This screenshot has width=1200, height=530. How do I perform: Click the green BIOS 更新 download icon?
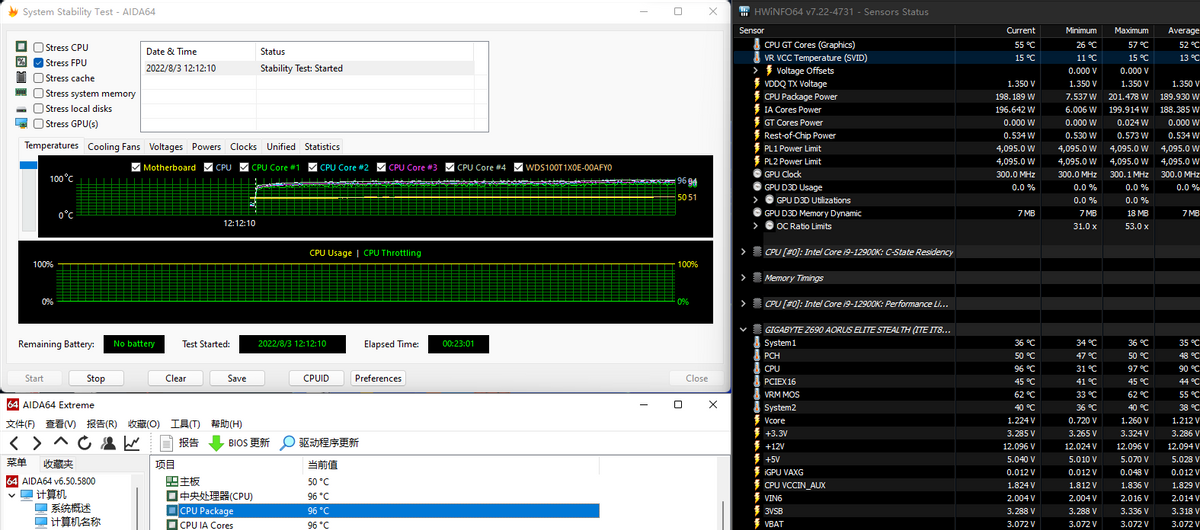point(216,443)
